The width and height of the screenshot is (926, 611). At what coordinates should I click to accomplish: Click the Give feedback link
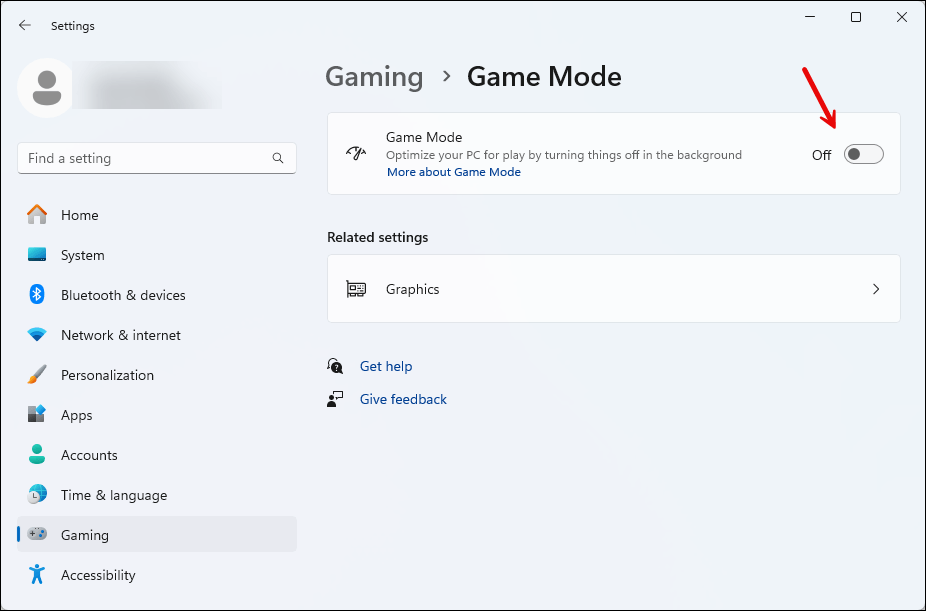coord(403,399)
